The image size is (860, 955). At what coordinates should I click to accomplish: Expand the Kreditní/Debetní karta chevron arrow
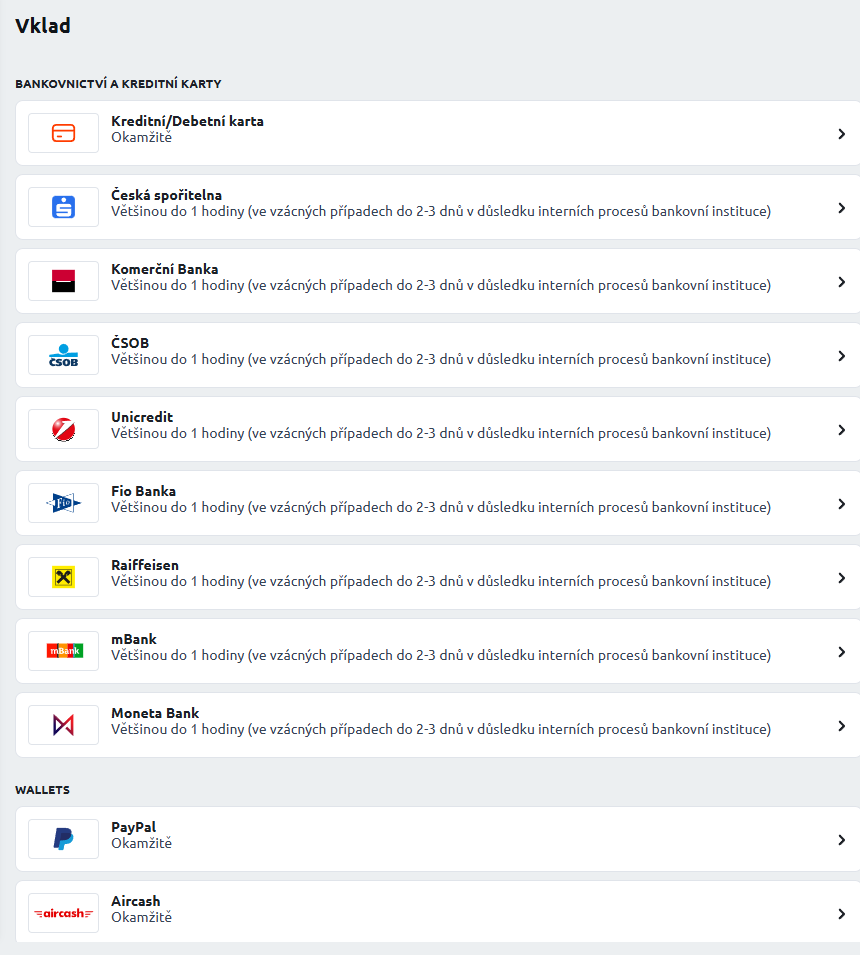coord(842,134)
